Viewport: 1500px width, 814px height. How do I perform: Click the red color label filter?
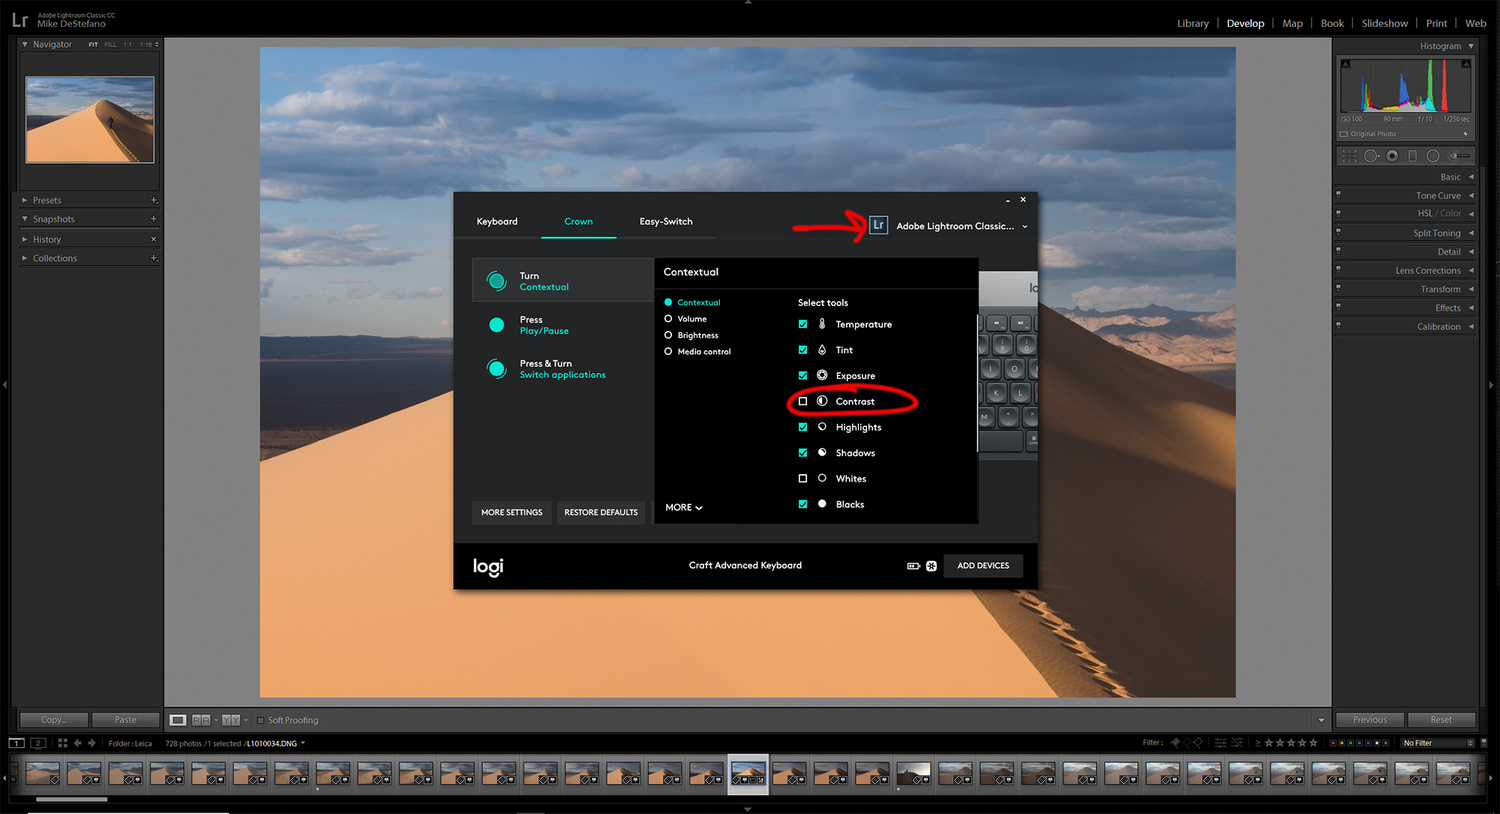coord(1333,743)
